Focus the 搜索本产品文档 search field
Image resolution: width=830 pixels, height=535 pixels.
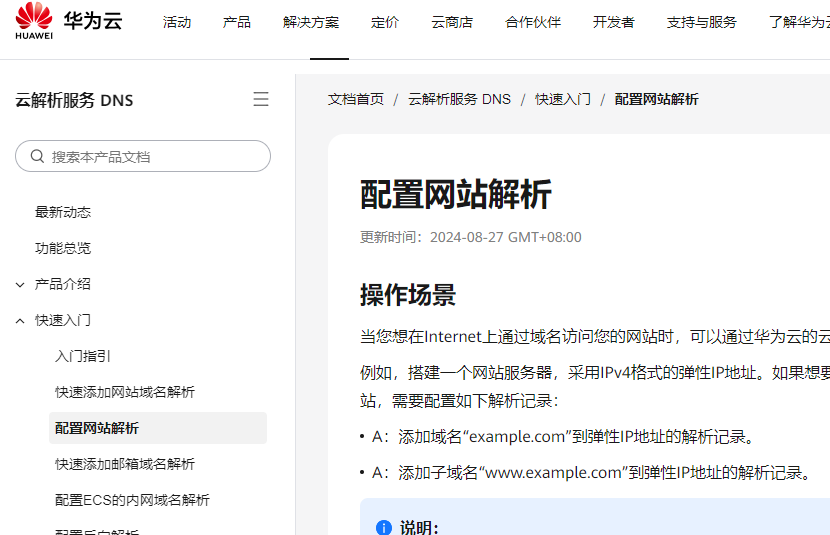click(143, 156)
